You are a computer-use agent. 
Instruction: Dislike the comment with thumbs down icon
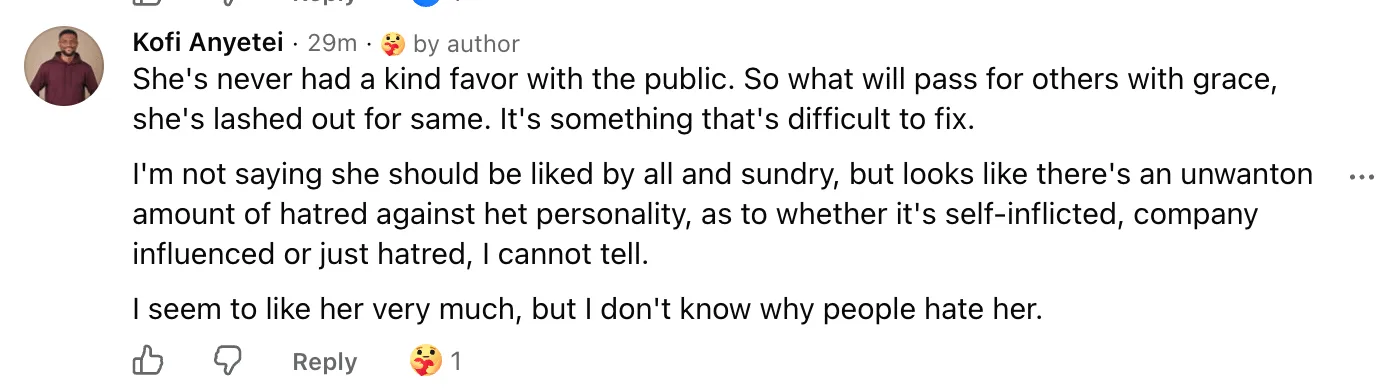[229, 361]
